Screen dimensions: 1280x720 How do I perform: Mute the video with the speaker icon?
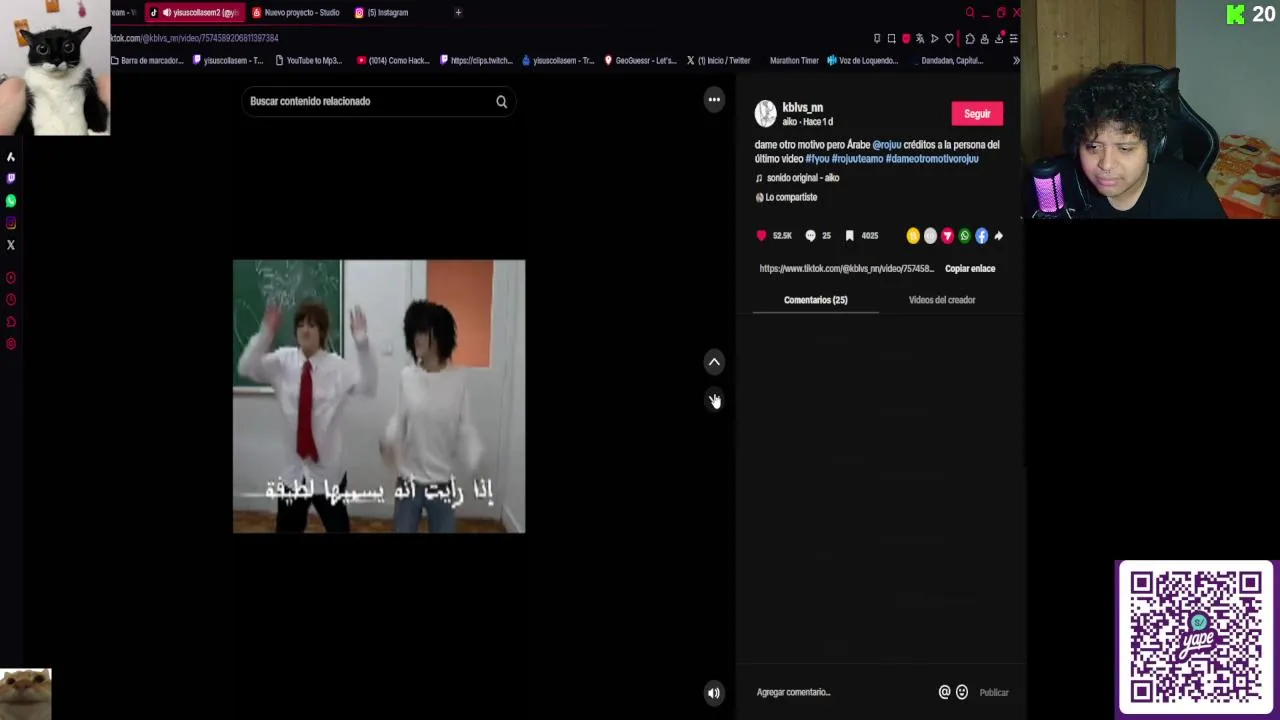coord(714,693)
